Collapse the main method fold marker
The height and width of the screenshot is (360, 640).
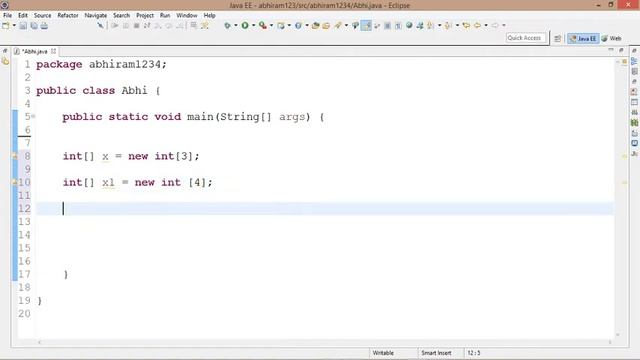(33, 117)
